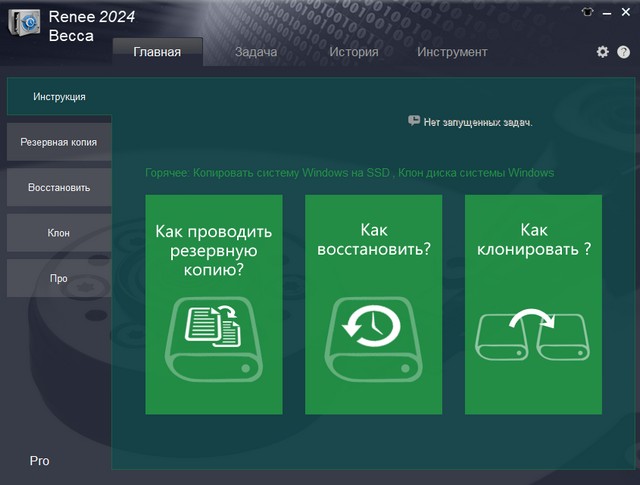
Task: Follow link 'Копировать систему Windows на SSD'
Action: coord(291,173)
